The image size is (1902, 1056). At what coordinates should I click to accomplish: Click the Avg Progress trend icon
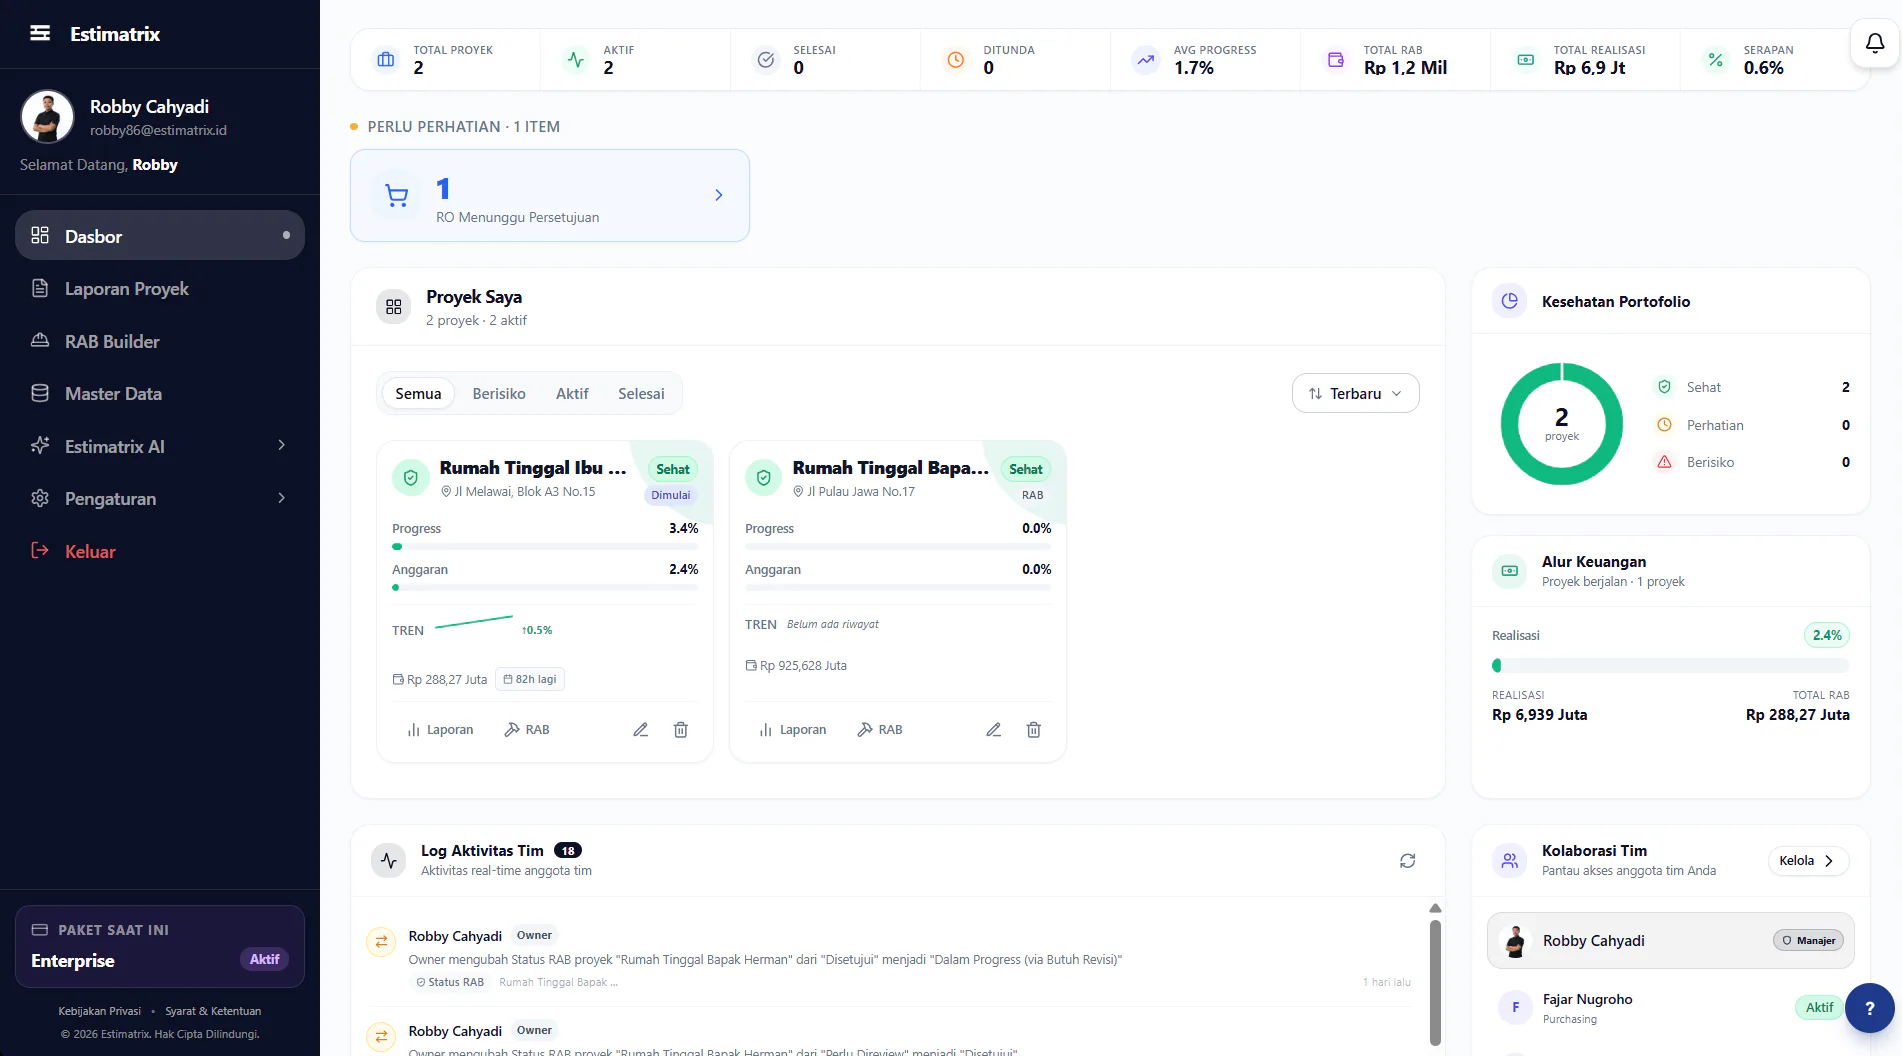1146,60
